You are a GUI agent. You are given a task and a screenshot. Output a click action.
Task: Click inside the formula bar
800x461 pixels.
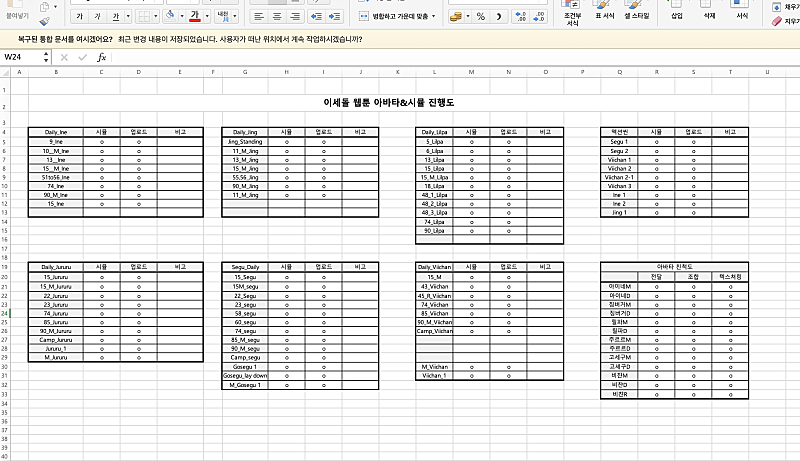tap(454, 57)
